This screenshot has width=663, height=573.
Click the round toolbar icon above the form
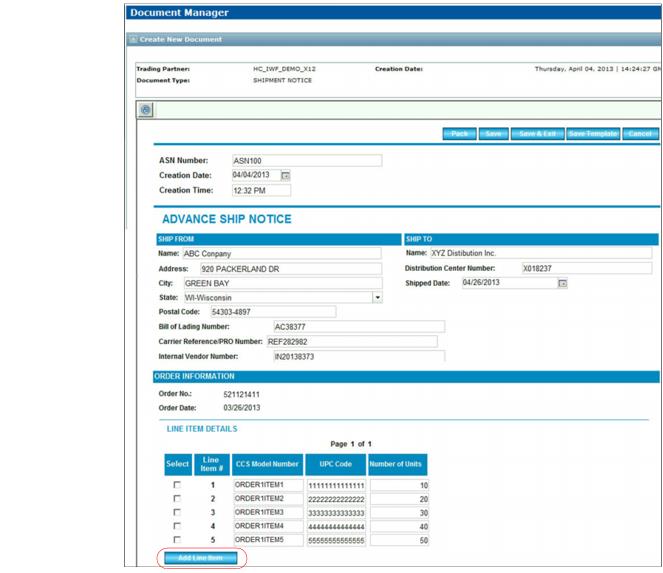tap(146, 110)
